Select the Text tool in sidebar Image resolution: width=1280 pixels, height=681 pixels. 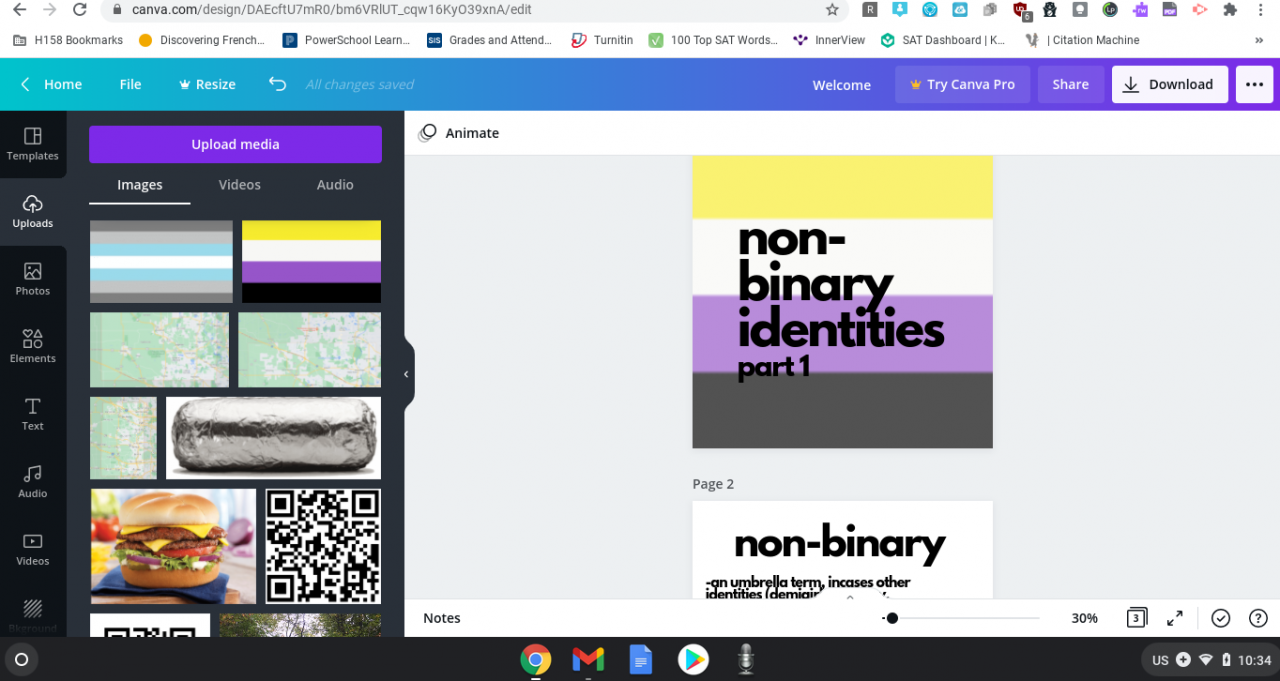tap(33, 413)
